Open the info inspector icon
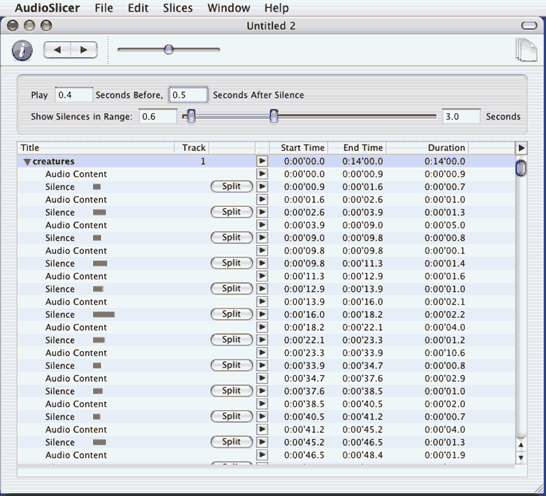This screenshot has height=496, width=546. click(x=22, y=50)
